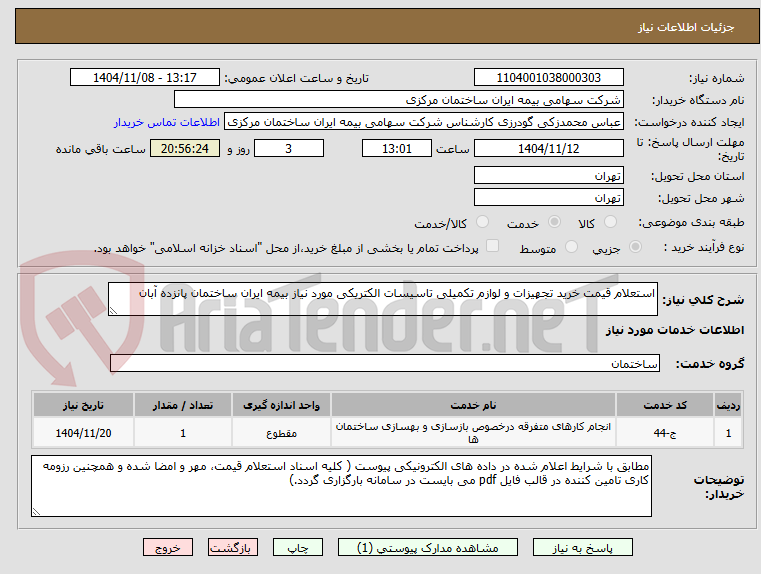This screenshot has width=761, height=574.
Task: Click the توضیحات خریدار text area
Action: pos(341,486)
